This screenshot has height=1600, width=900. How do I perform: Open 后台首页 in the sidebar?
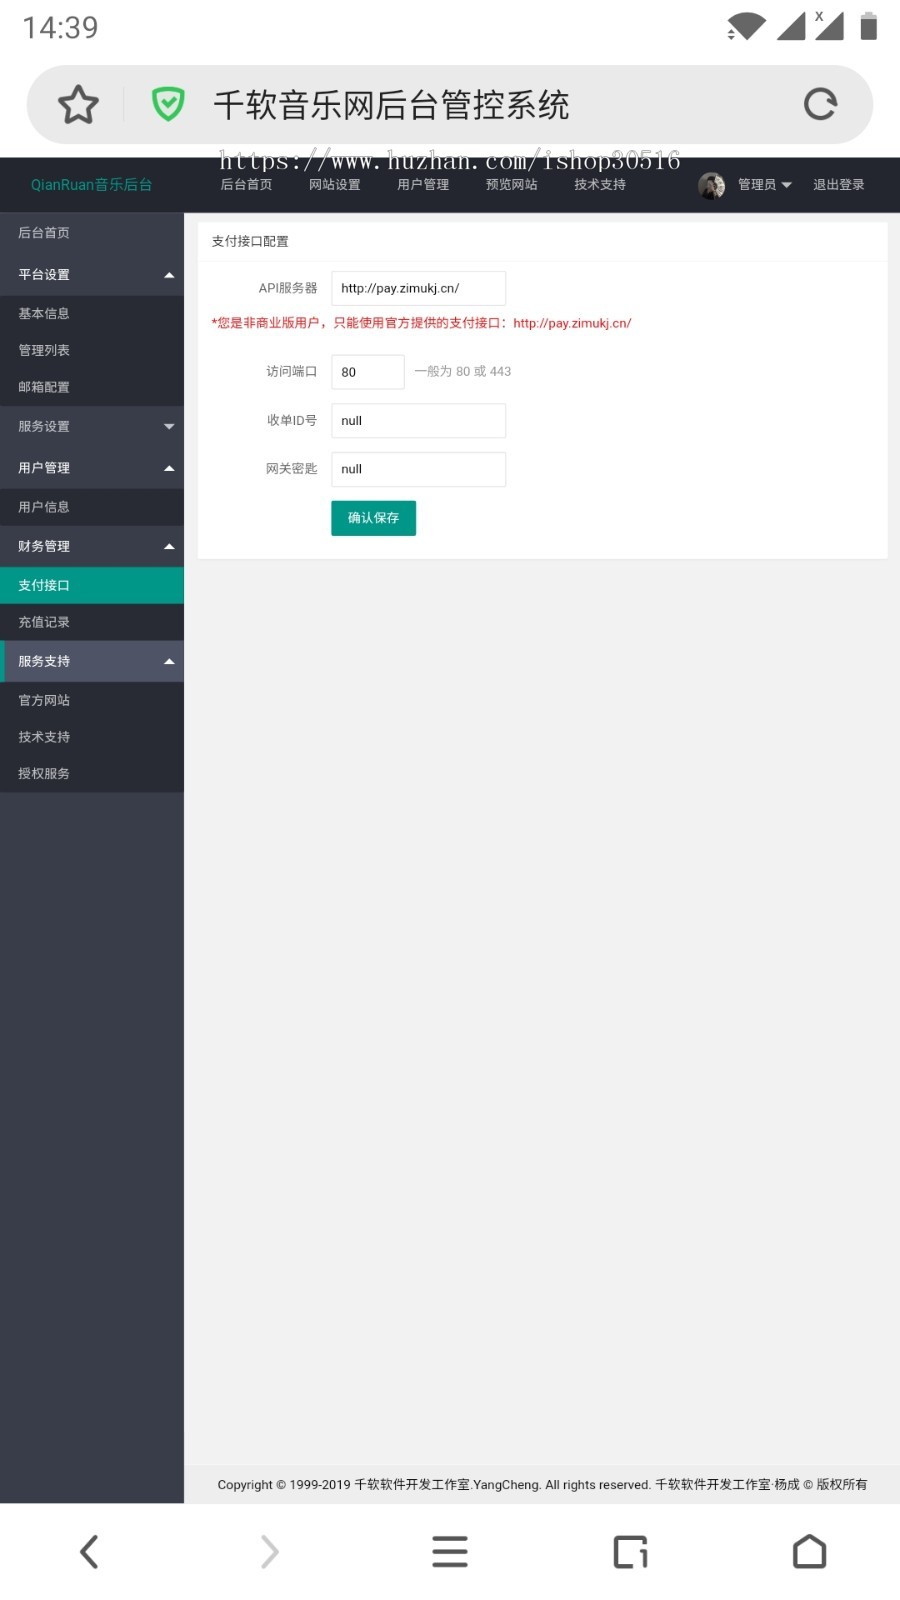[92, 233]
